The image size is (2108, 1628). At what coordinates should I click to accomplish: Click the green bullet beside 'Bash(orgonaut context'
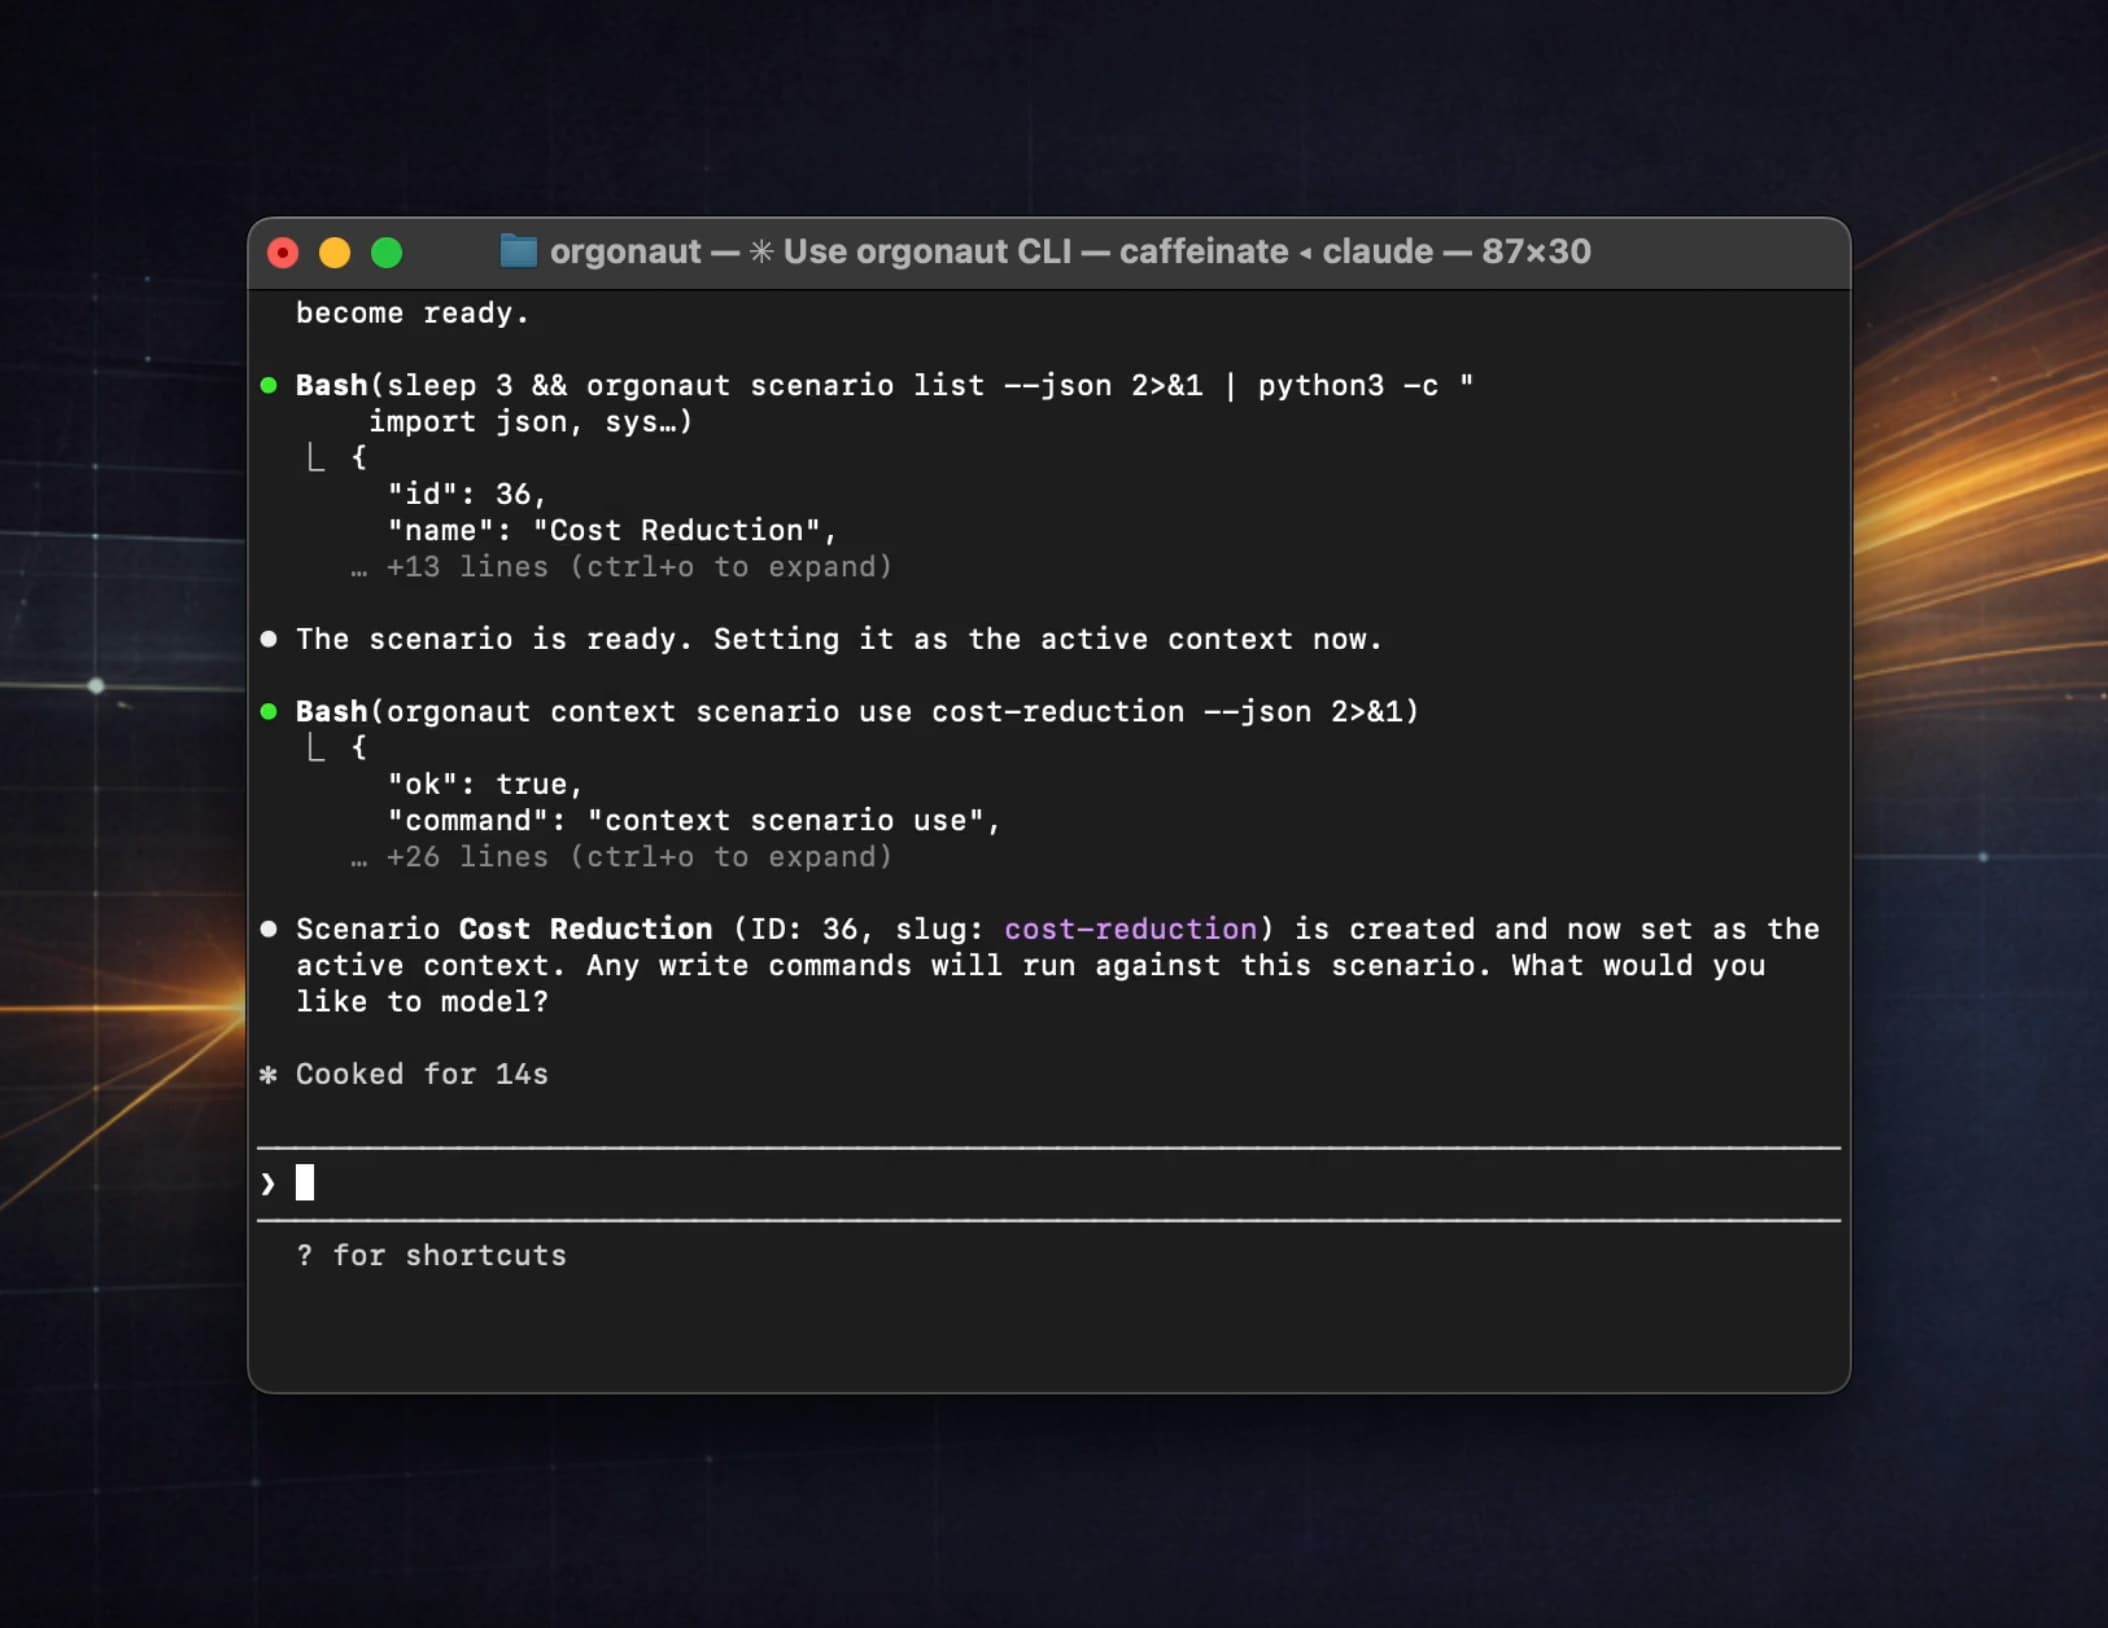269,712
